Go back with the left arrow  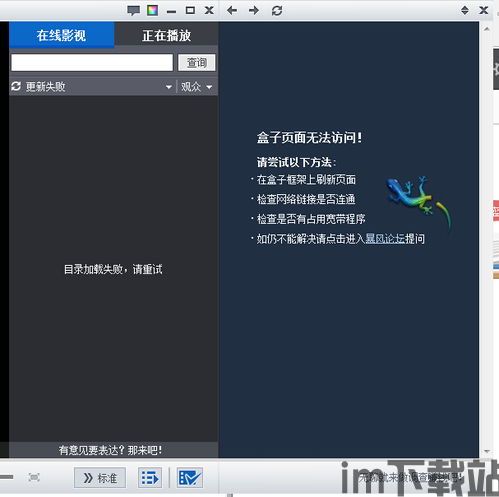[x=232, y=11]
